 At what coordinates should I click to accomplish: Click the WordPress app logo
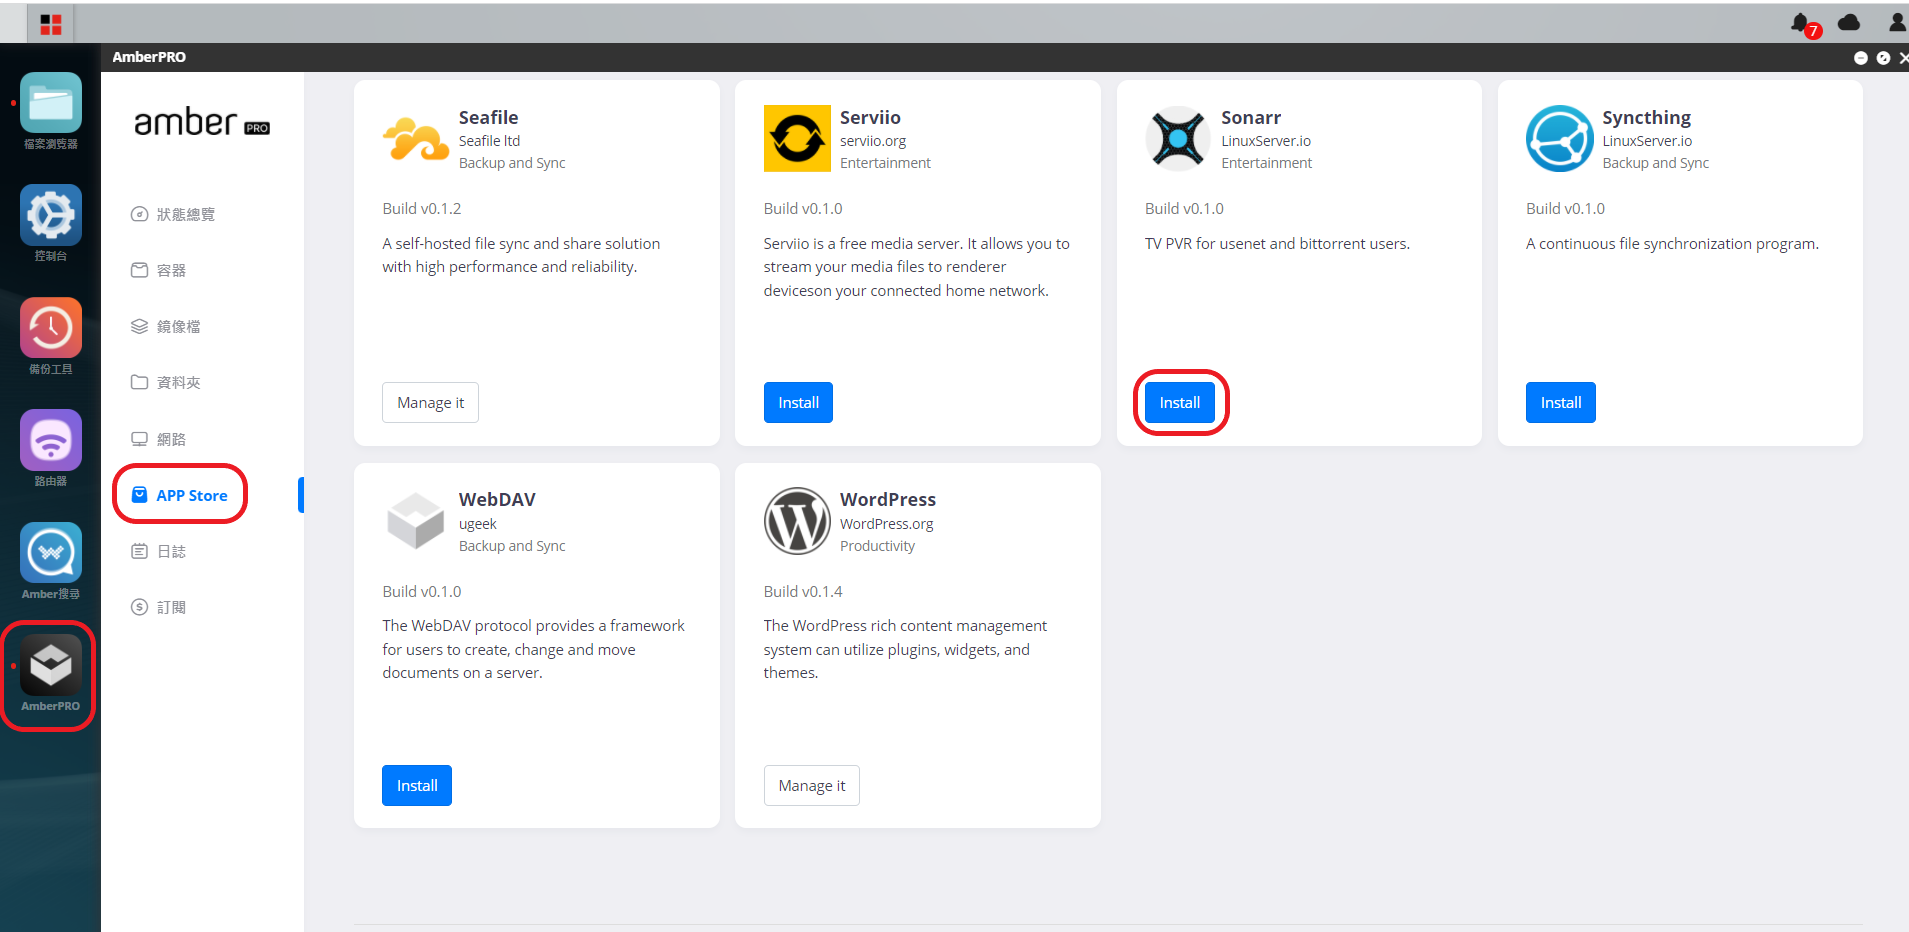pyautogui.click(x=797, y=521)
